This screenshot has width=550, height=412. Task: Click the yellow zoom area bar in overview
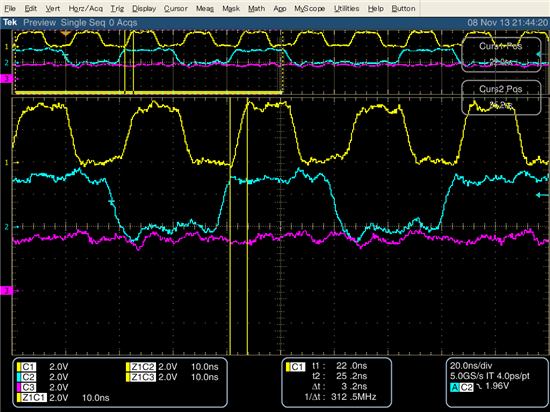[x=148, y=93]
